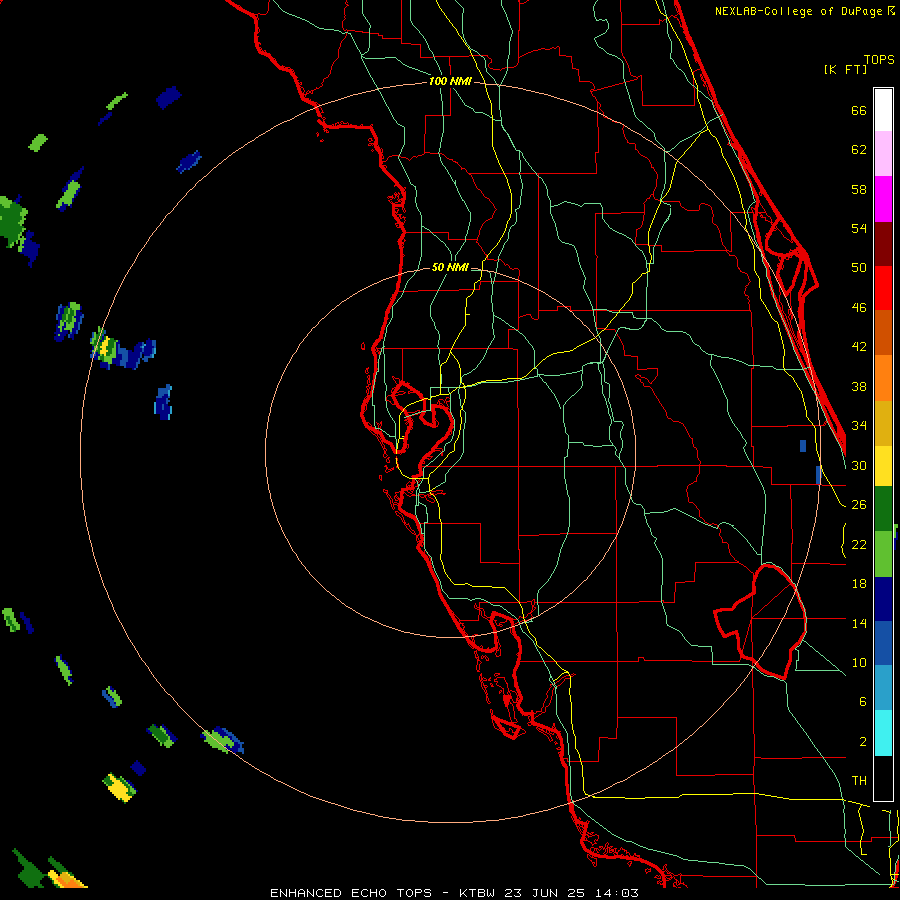Viewport: 900px width, 900px height.
Task: Click the '100 NMI' range ring label
Action: (450, 82)
